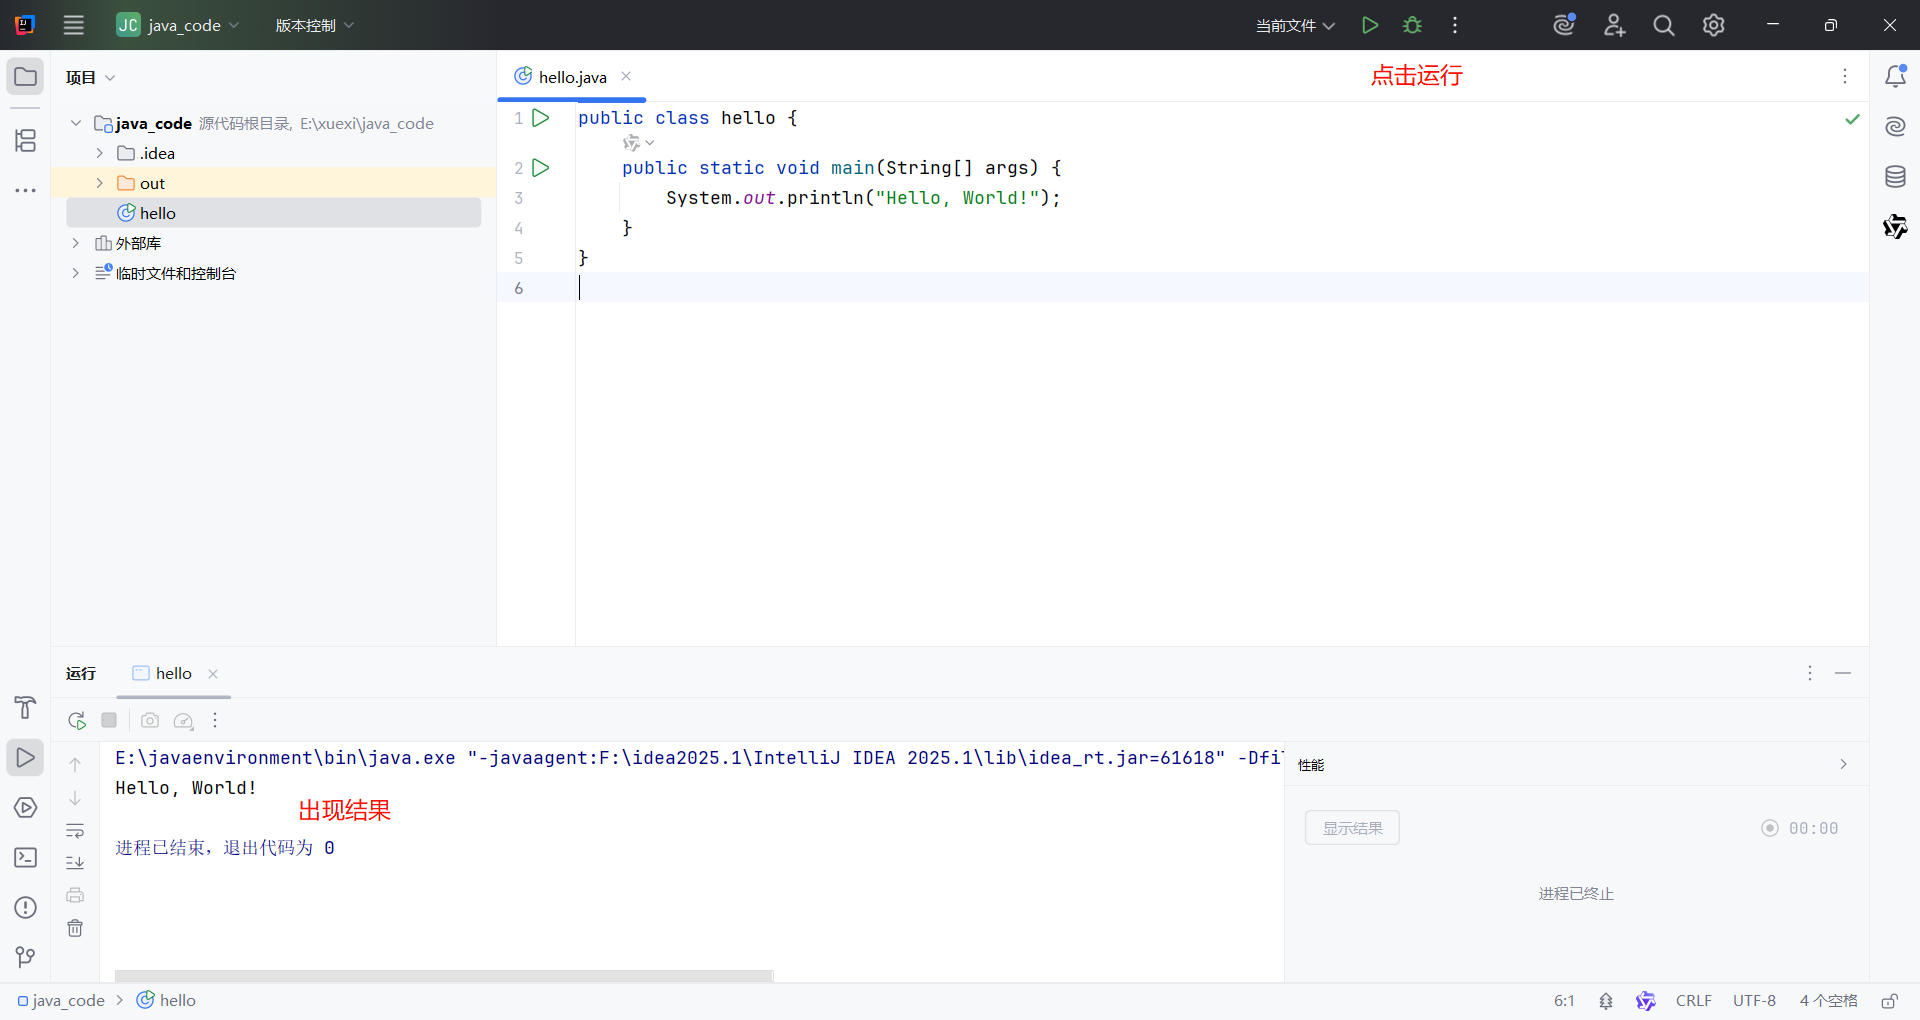Change the 4个空格 indent setting
The height and width of the screenshot is (1020, 1920).
(x=1829, y=1001)
